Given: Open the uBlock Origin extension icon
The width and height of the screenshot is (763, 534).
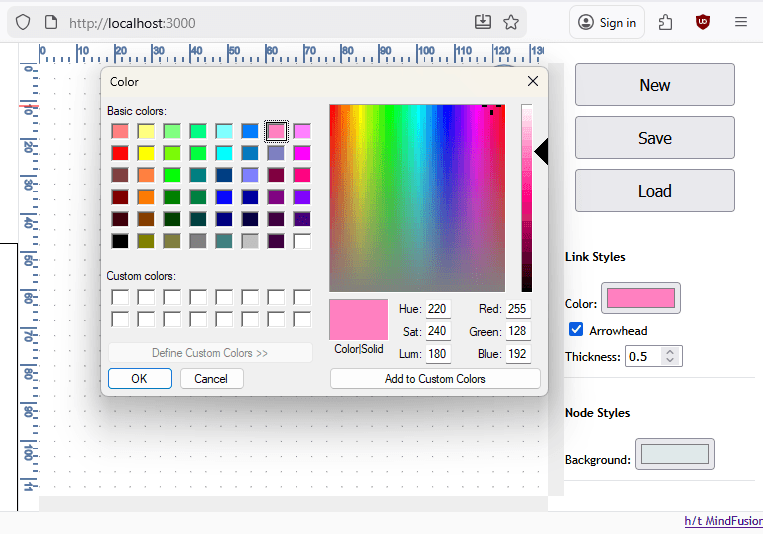Looking at the screenshot, I should [703, 22].
